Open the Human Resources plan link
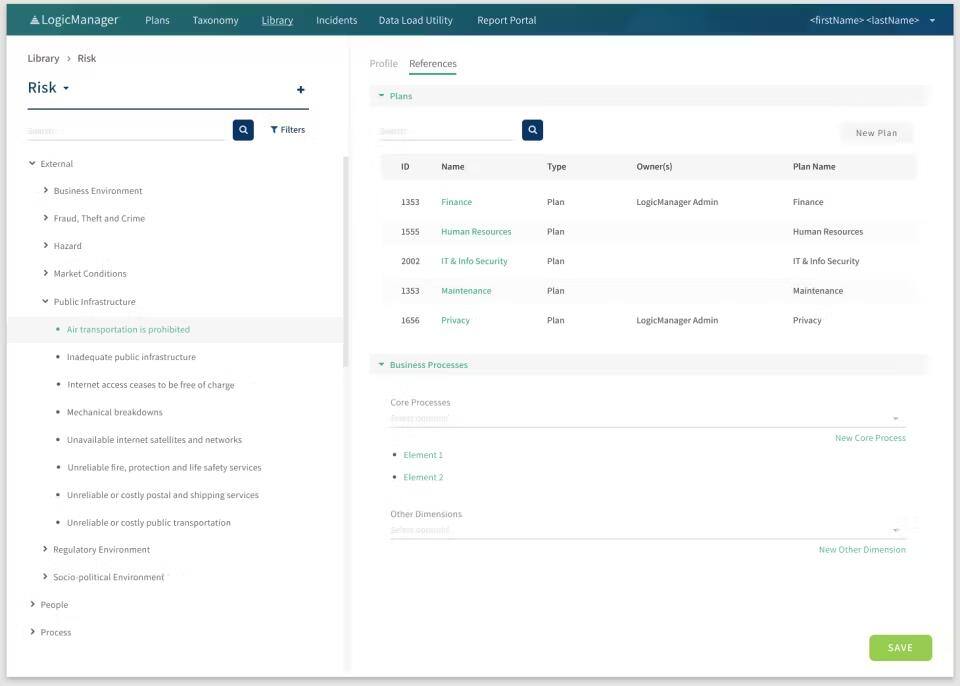960x686 pixels. pyautogui.click(x=476, y=232)
